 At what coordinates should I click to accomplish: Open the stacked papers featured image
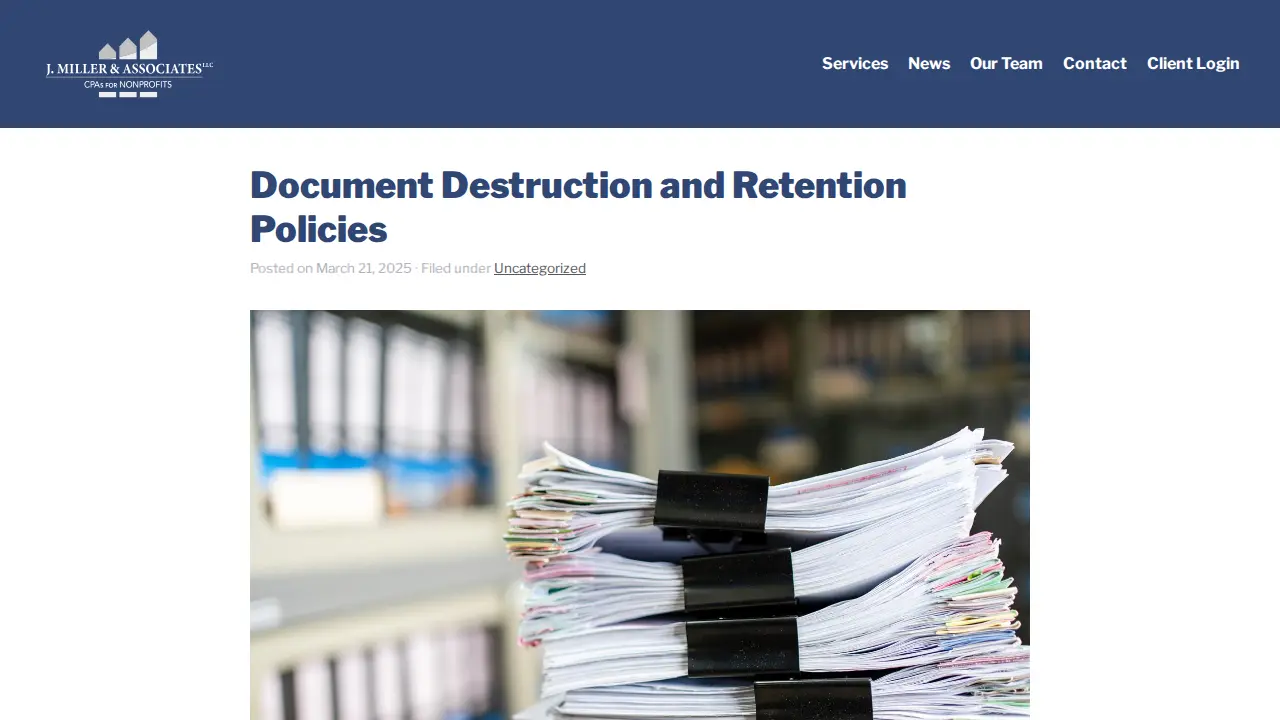pos(640,515)
